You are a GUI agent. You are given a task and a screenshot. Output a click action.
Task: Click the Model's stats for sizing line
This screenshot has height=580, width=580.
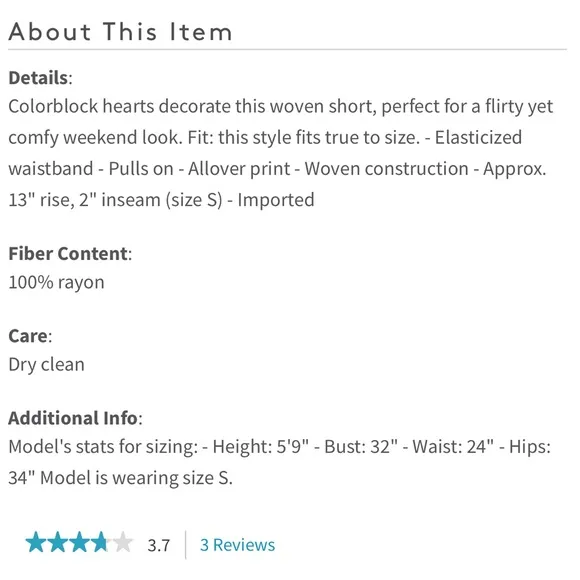[x=279, y=447]
